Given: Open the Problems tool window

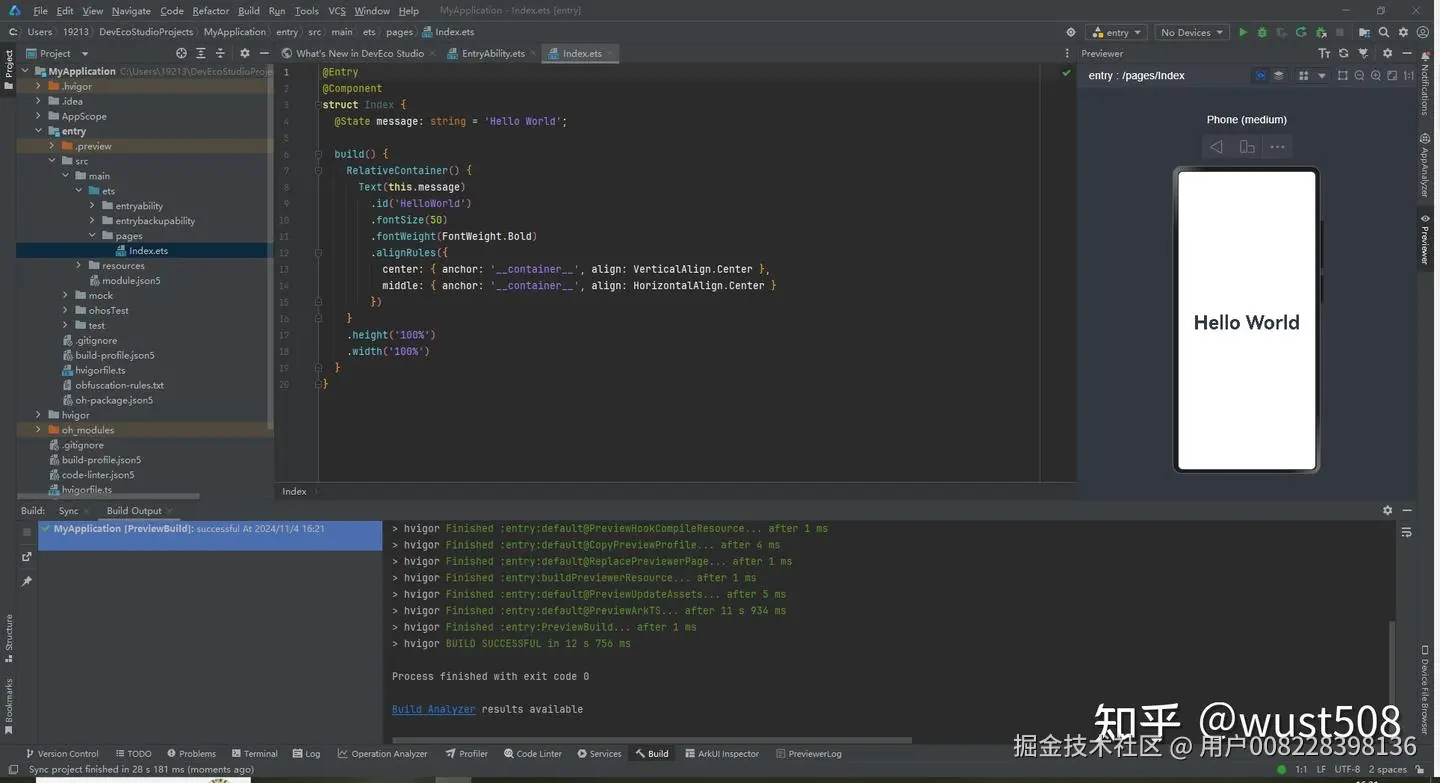Looking at the screenshot, I should coord(191,753).
